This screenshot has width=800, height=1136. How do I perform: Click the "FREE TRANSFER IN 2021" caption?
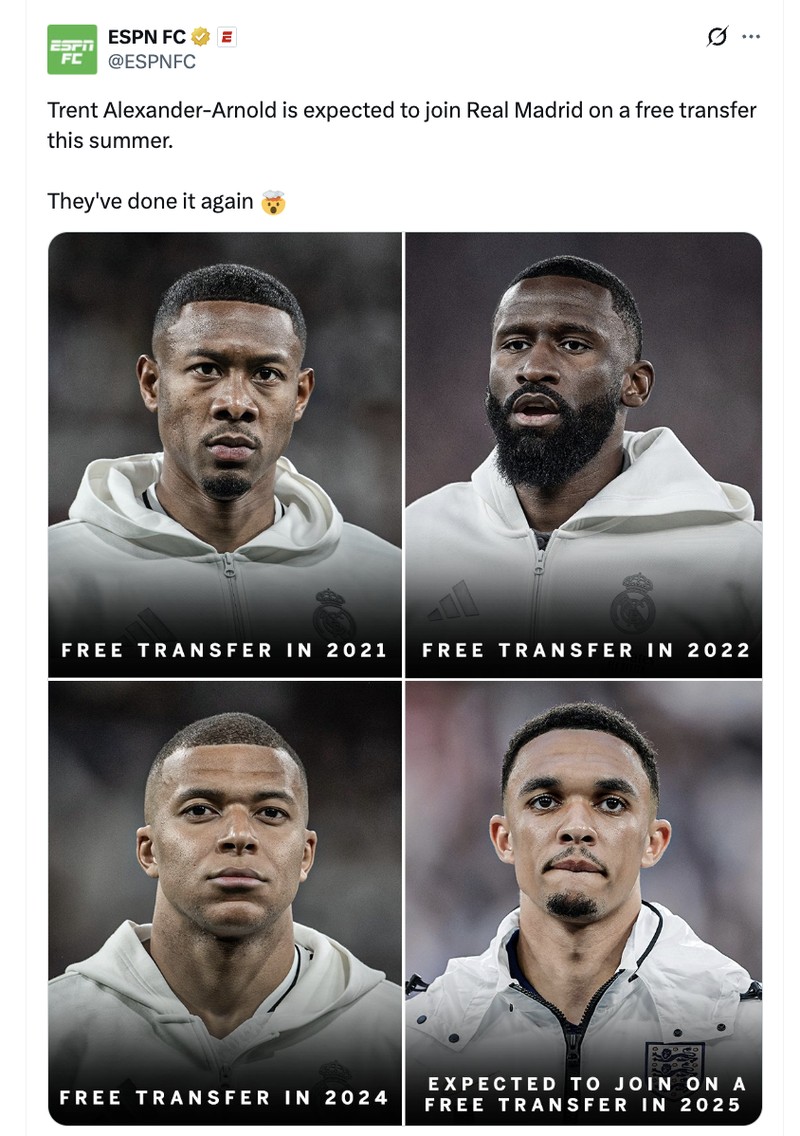click(224, 650)
